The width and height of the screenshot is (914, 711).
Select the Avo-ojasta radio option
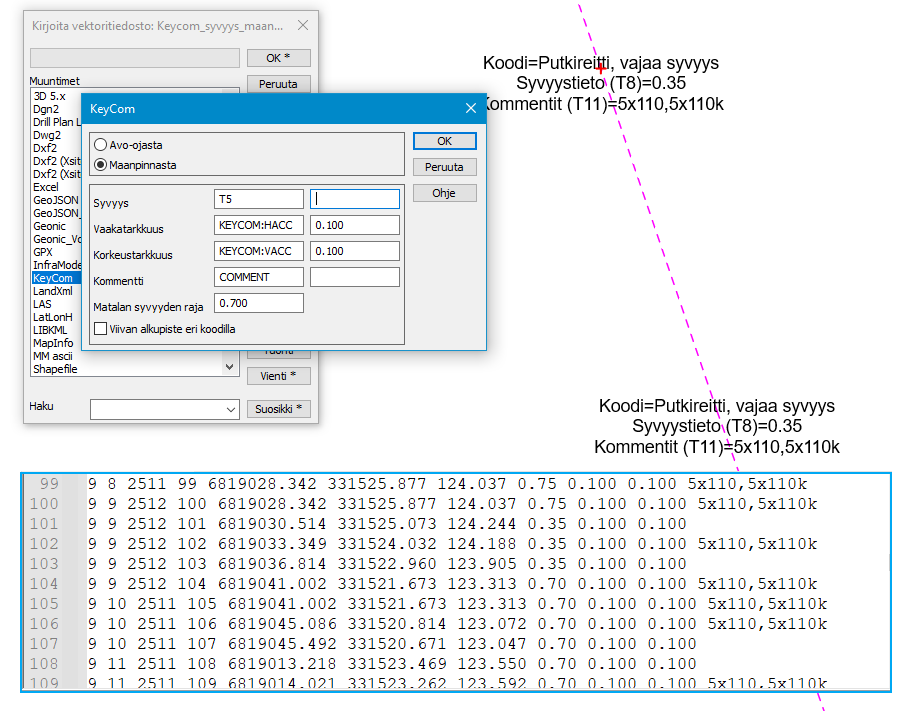click(x=101, y=145)
